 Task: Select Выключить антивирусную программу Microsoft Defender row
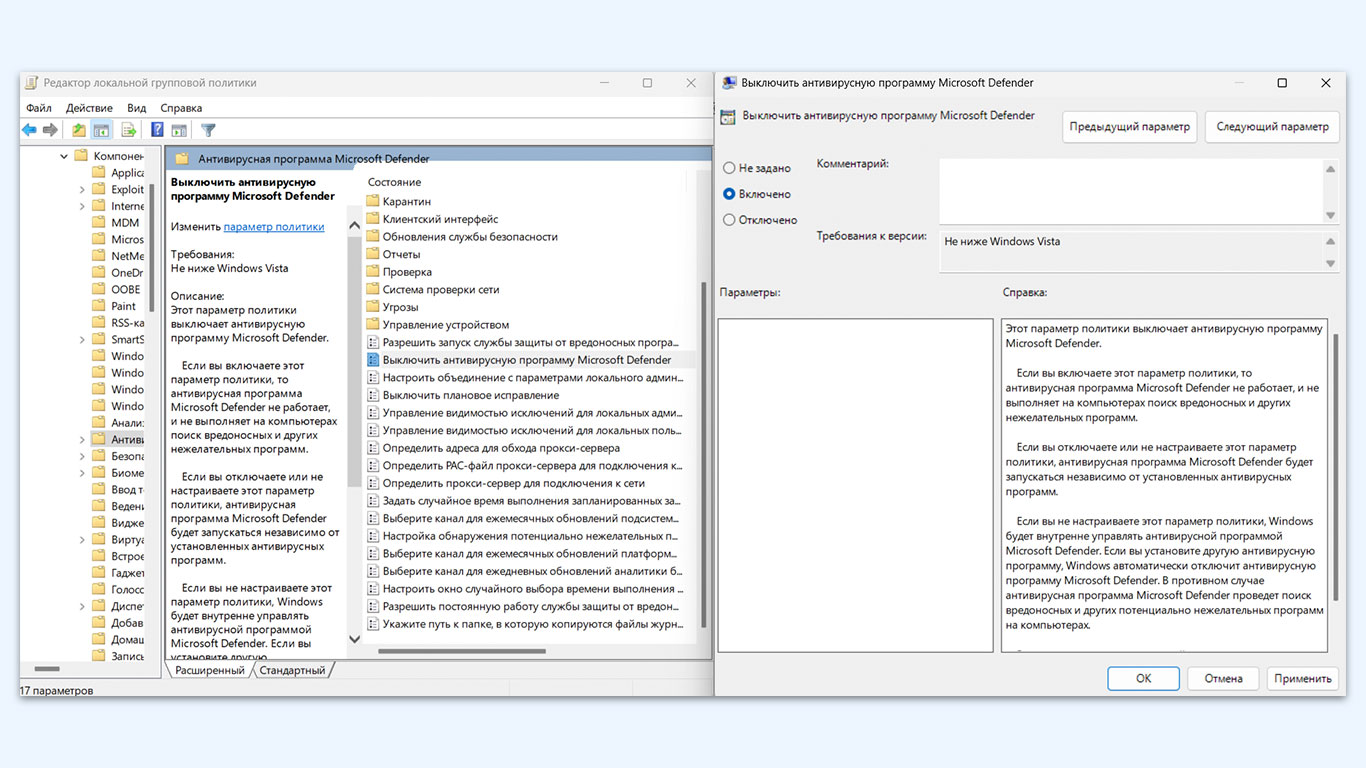[x=527, y=360]
